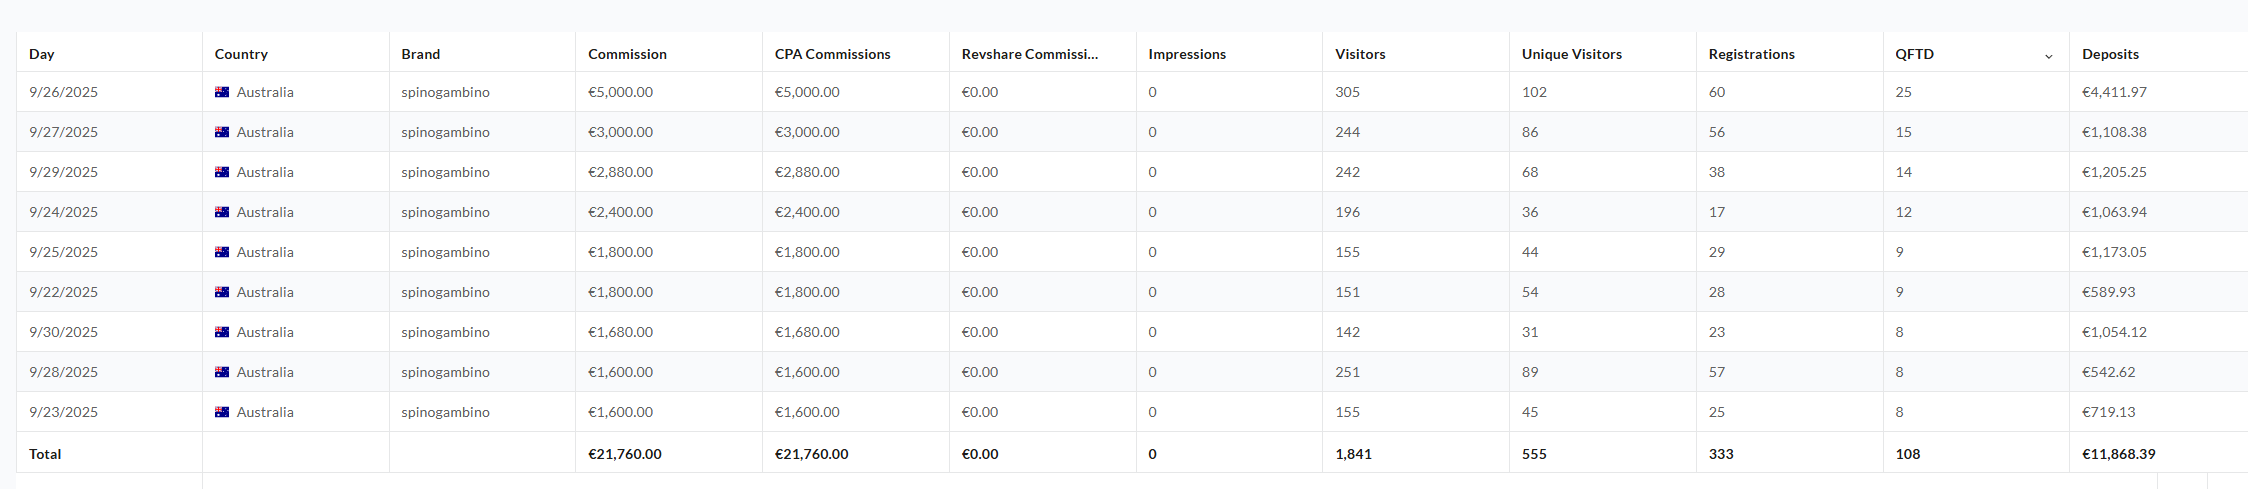
Task: Sort by the Commission column header
Action: (627, 54)
